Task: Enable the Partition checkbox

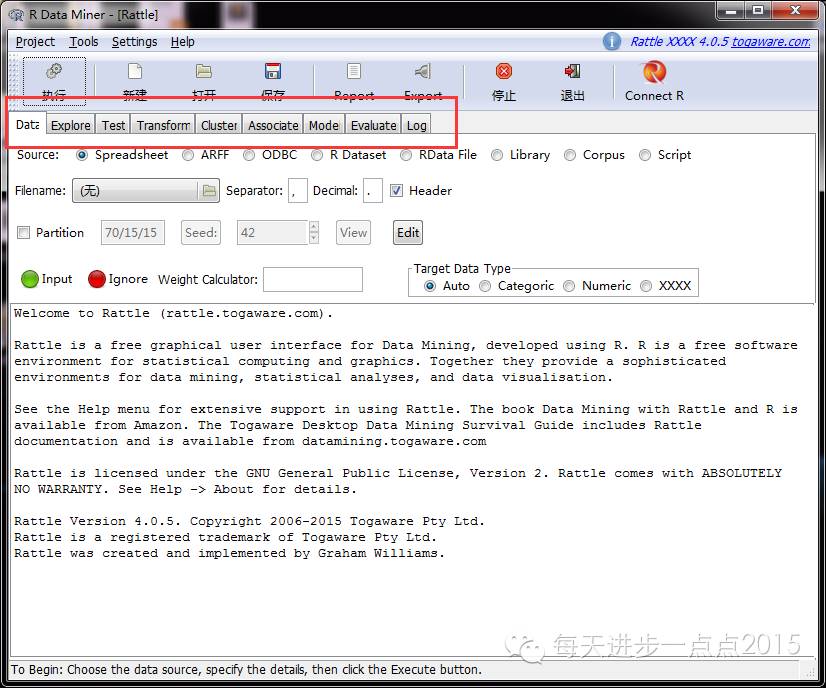Action: 23,232
